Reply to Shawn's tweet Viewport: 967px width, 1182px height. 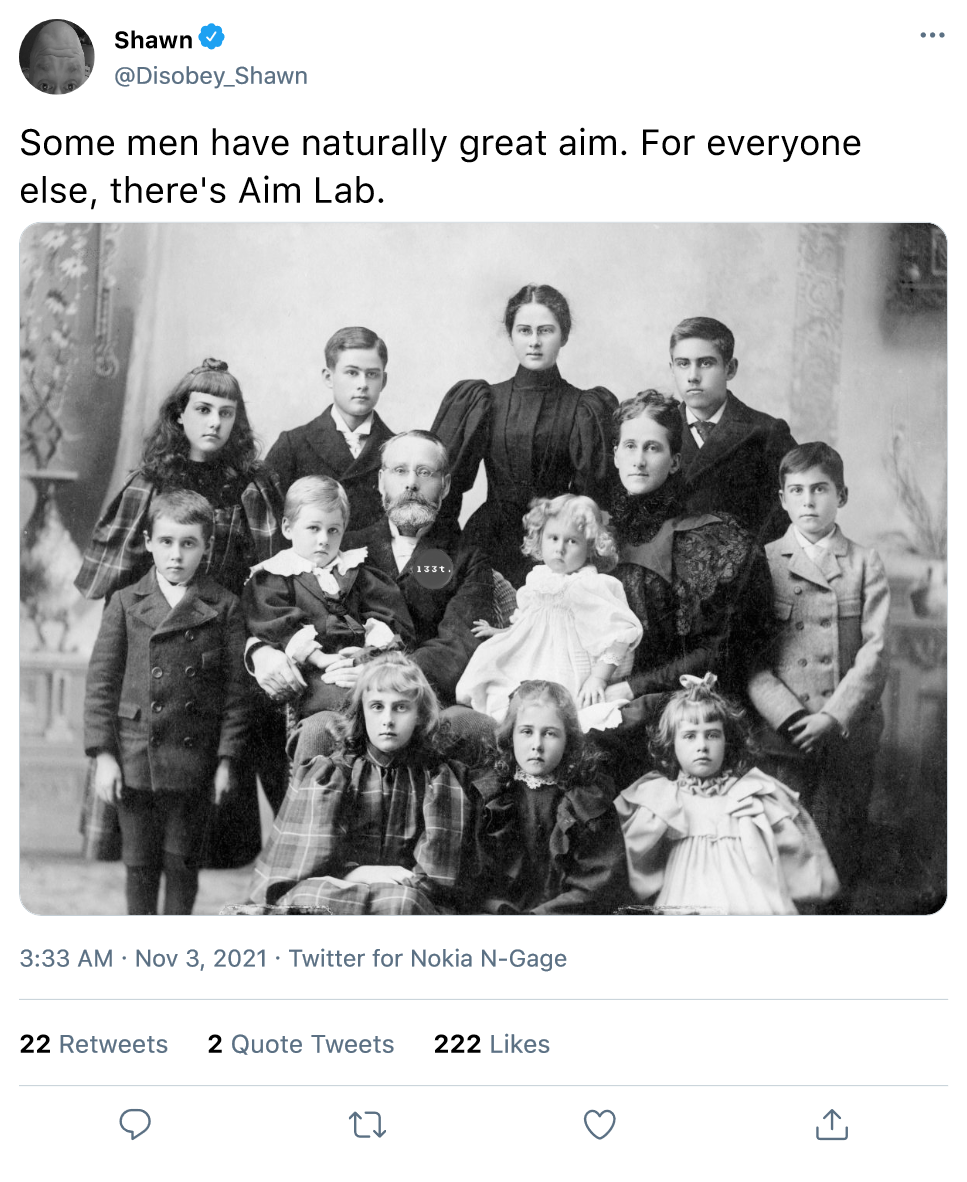pos(134,1125)
